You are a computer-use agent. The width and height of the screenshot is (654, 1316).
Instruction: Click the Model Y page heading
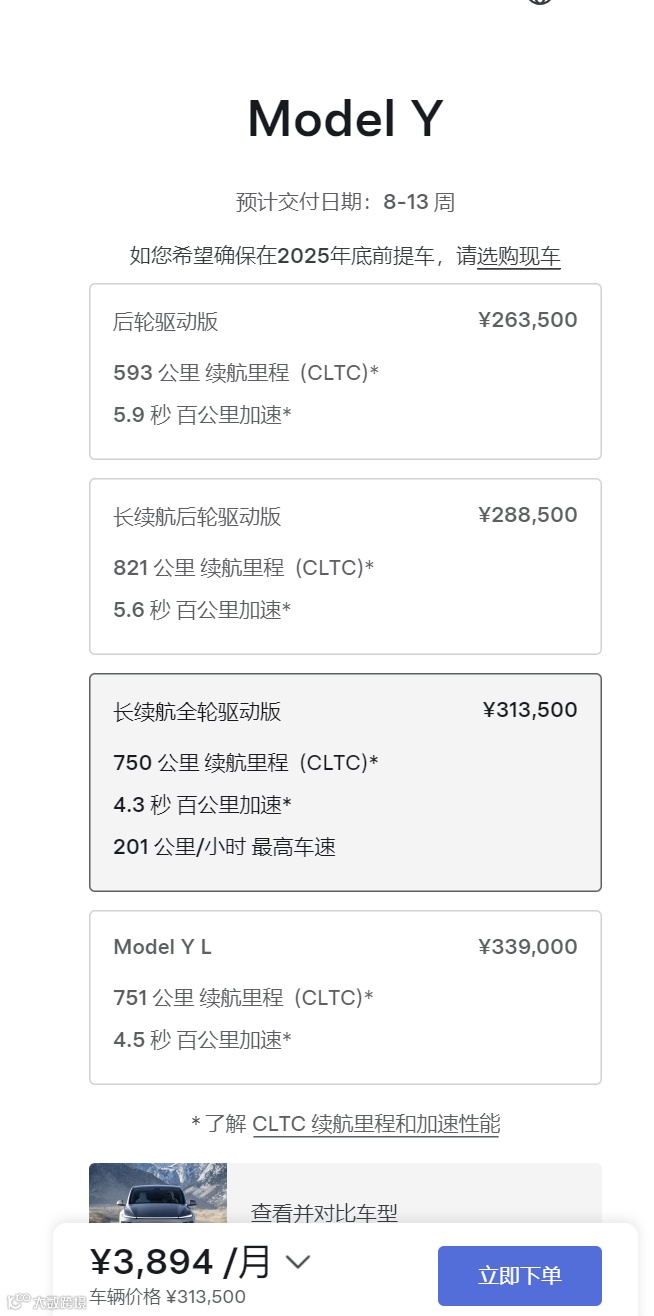[345, 119]
